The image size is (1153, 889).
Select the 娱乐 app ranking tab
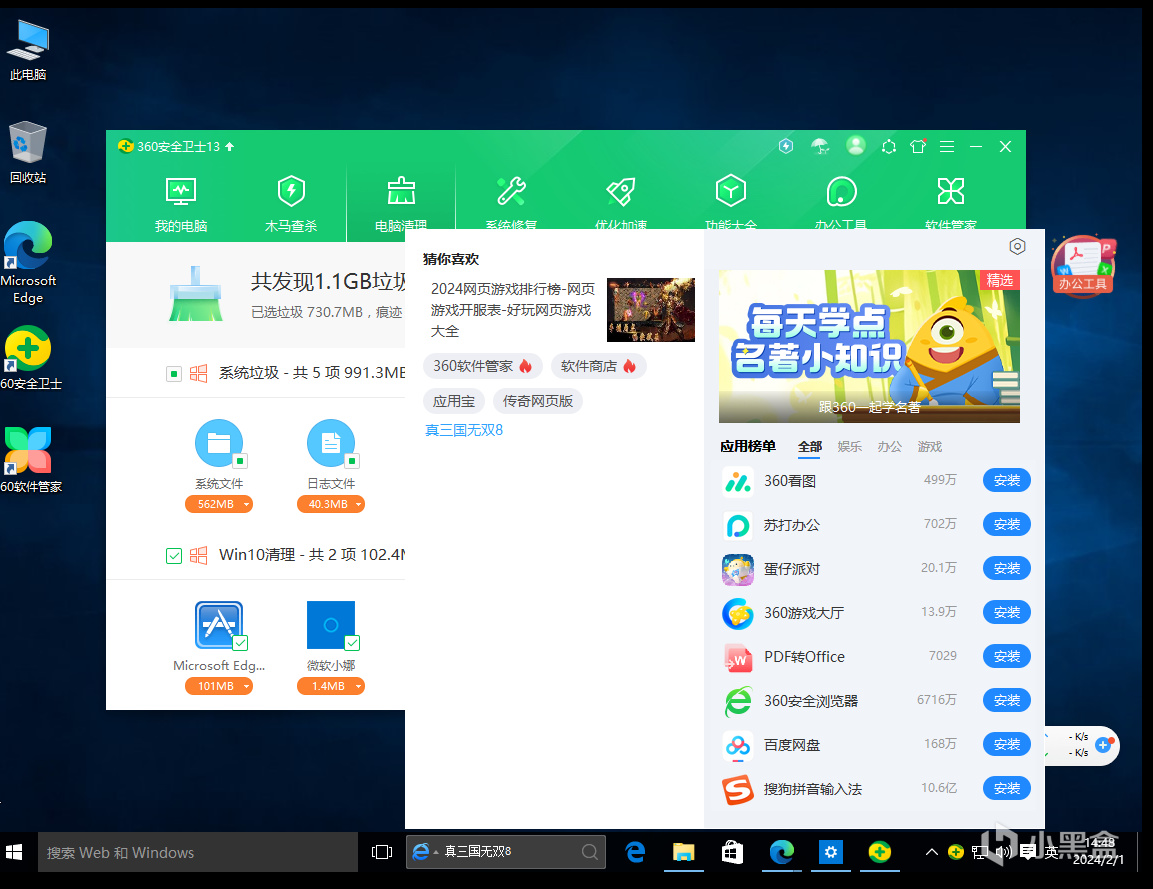[849, 447]
